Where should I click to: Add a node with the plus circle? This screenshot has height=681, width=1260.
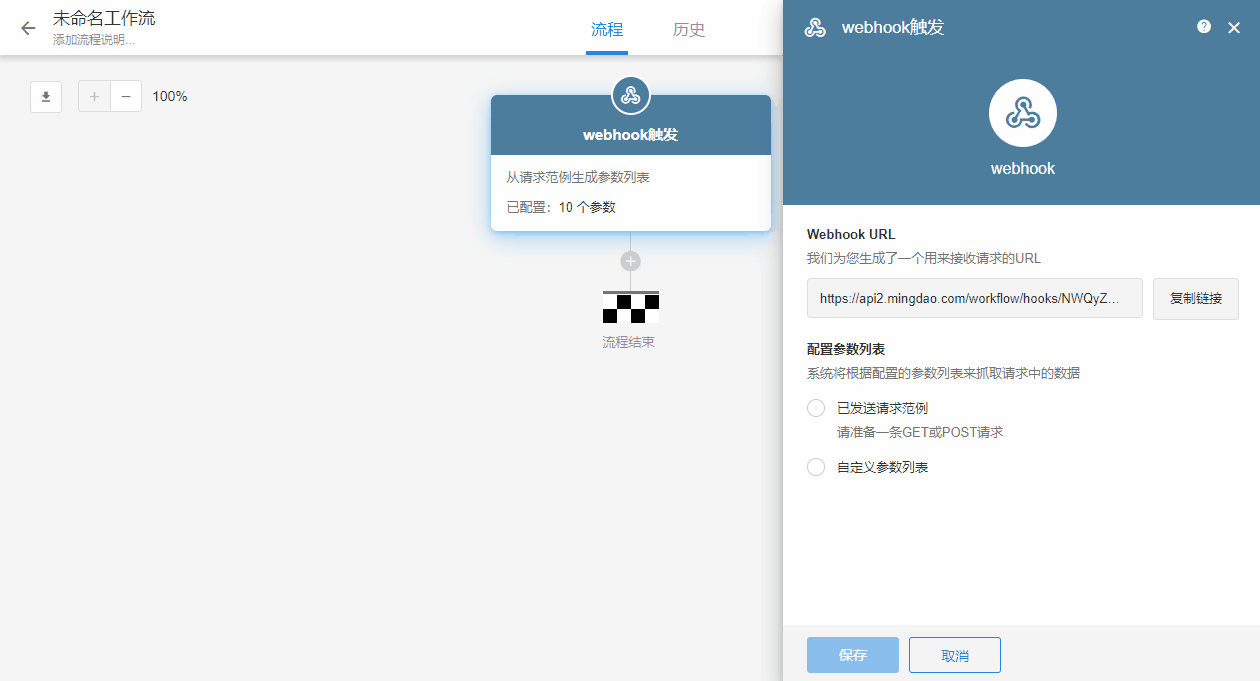630,261
